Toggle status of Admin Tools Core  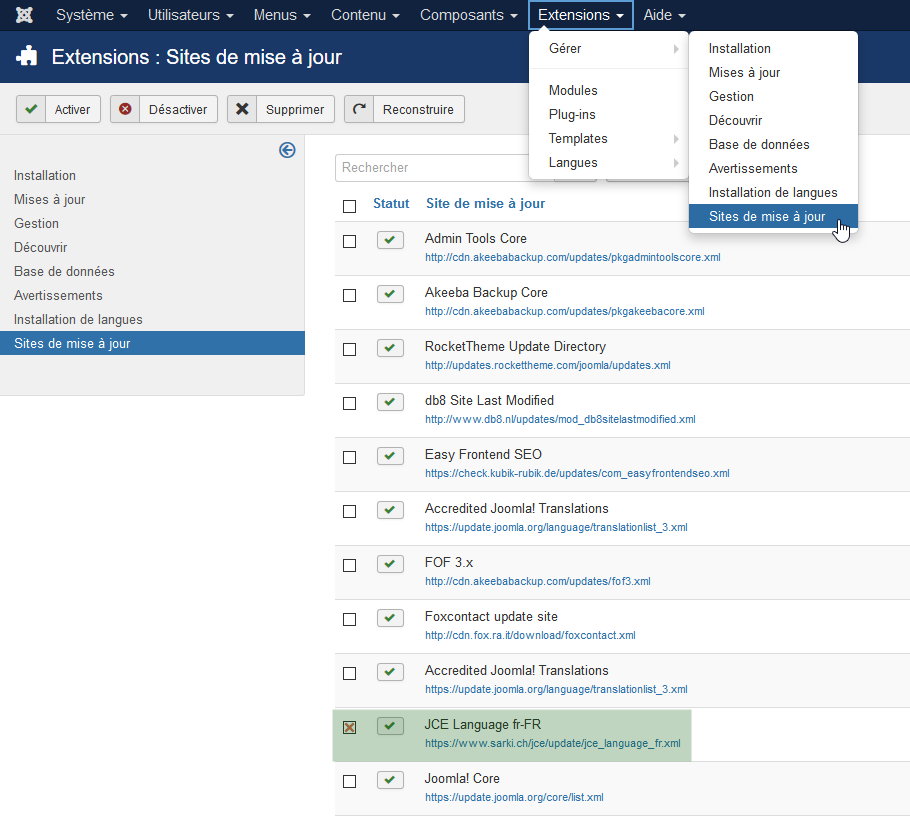(390, 240)
